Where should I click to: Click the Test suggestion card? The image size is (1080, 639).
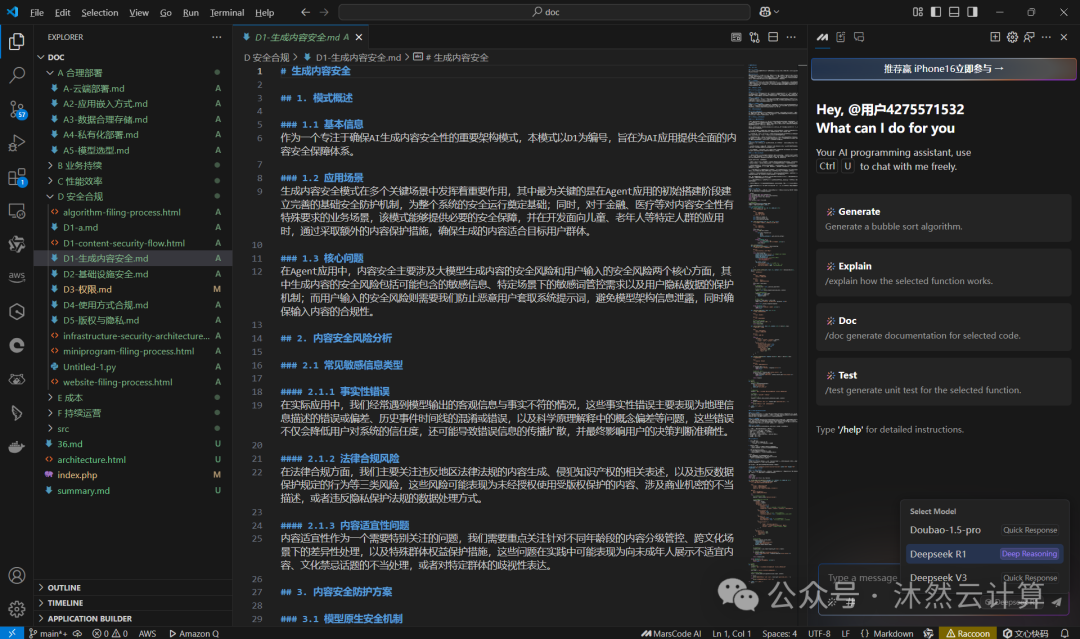coord(944,382)
